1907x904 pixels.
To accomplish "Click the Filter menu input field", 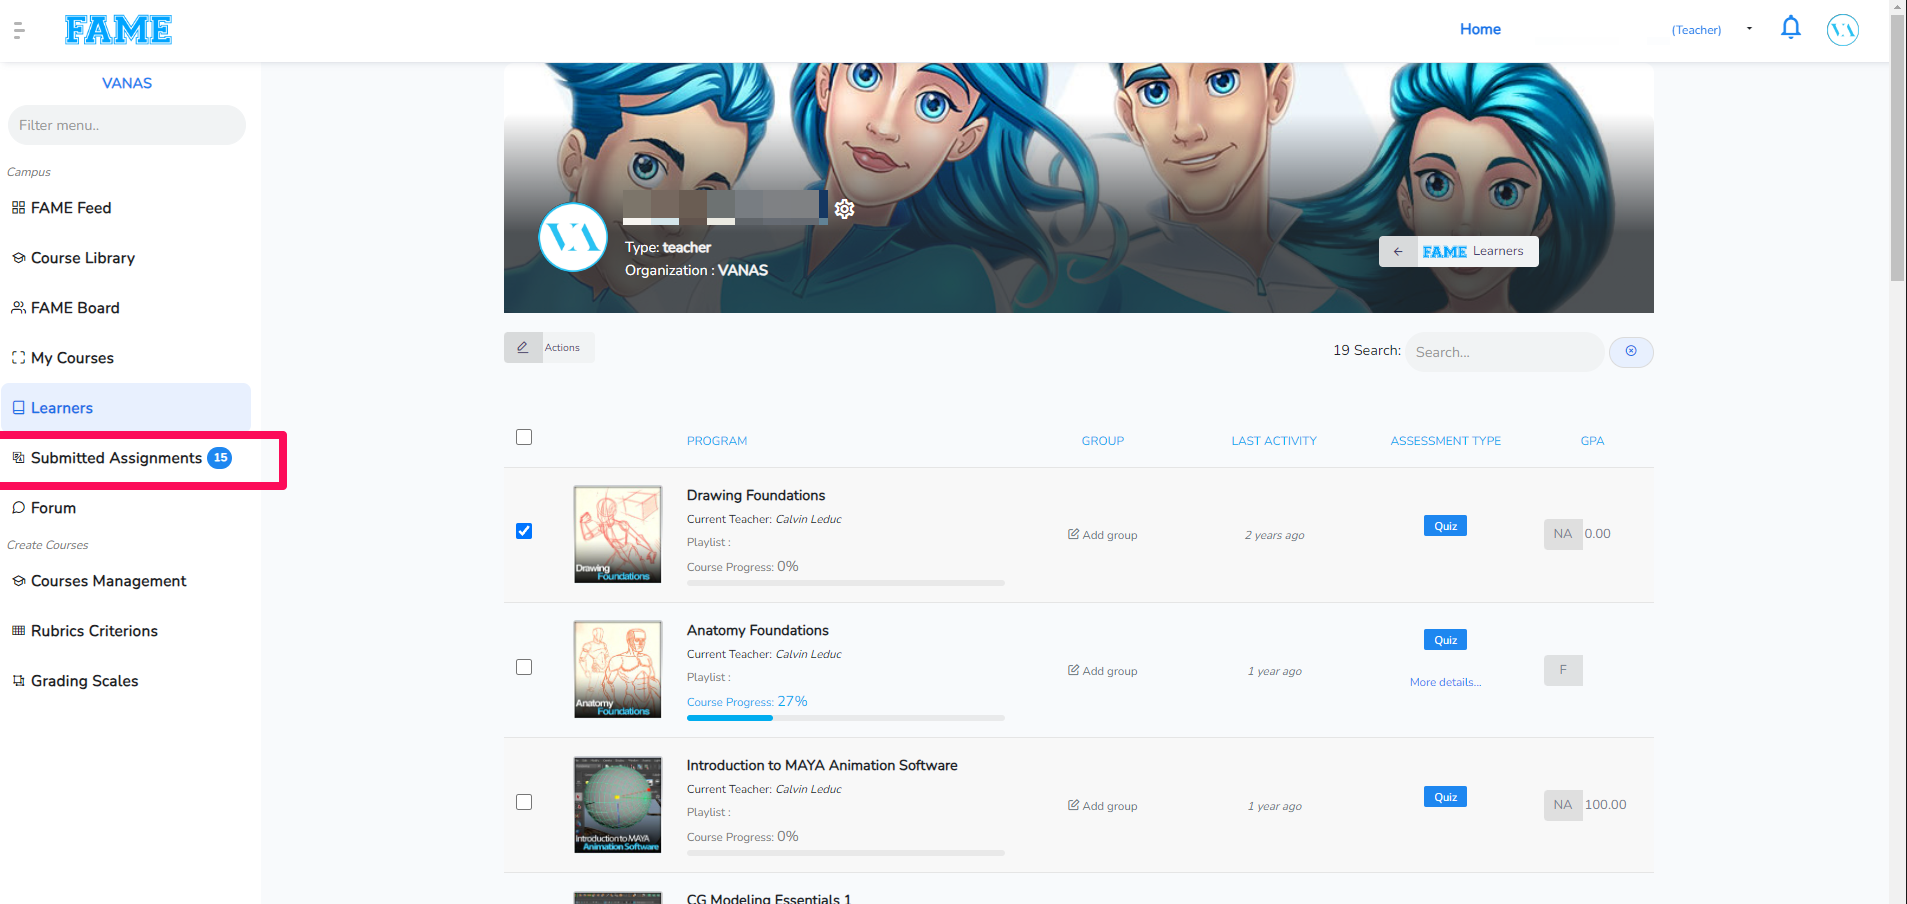I will pos(126,125).
